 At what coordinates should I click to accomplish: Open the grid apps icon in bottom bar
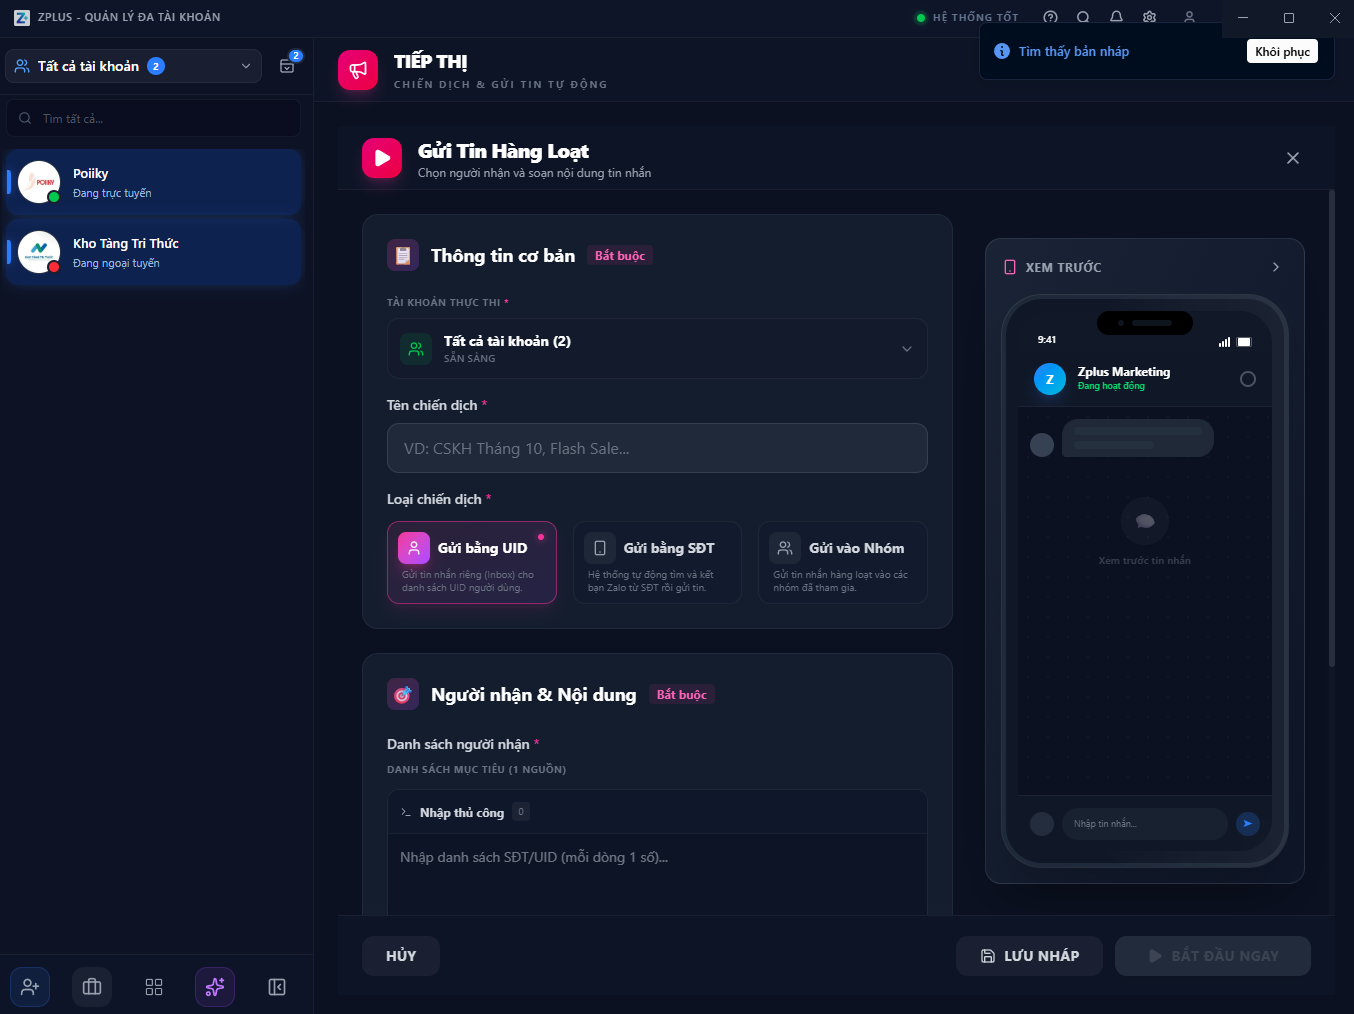[154, 987]
